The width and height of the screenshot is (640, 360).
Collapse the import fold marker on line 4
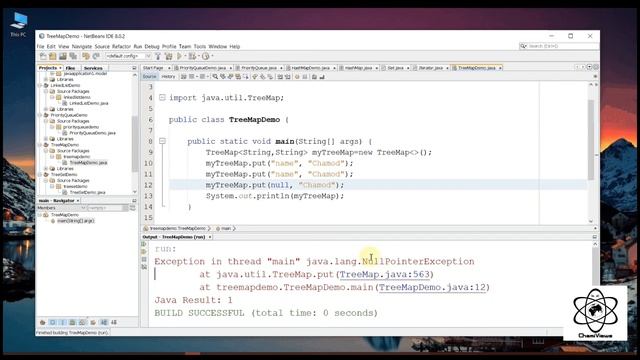[162, 98]
